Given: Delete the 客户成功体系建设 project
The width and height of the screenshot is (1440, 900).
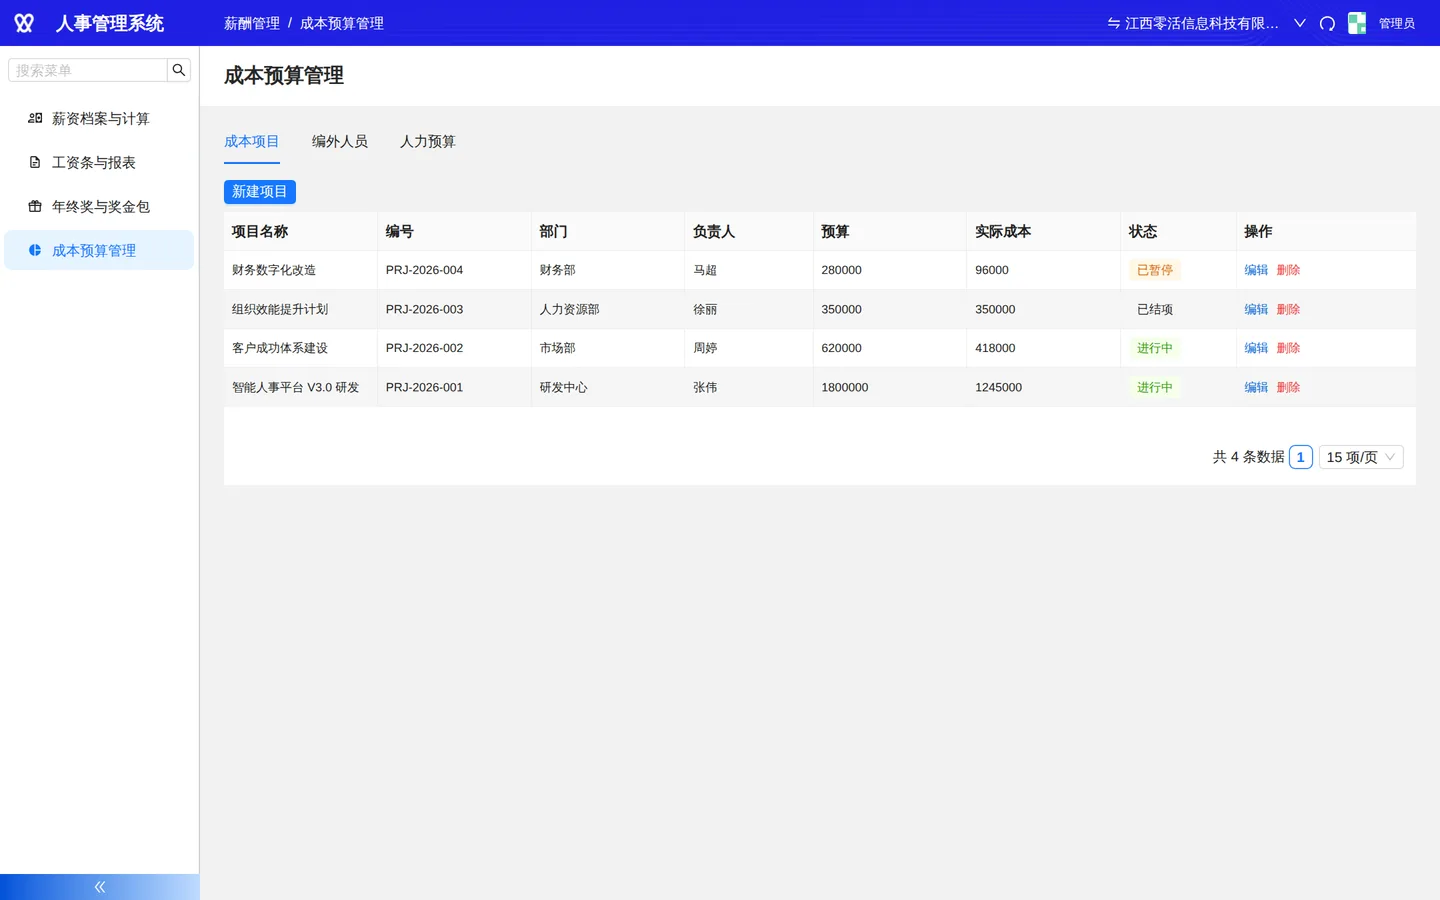Looking at the screenshot, I should 1288,348.
